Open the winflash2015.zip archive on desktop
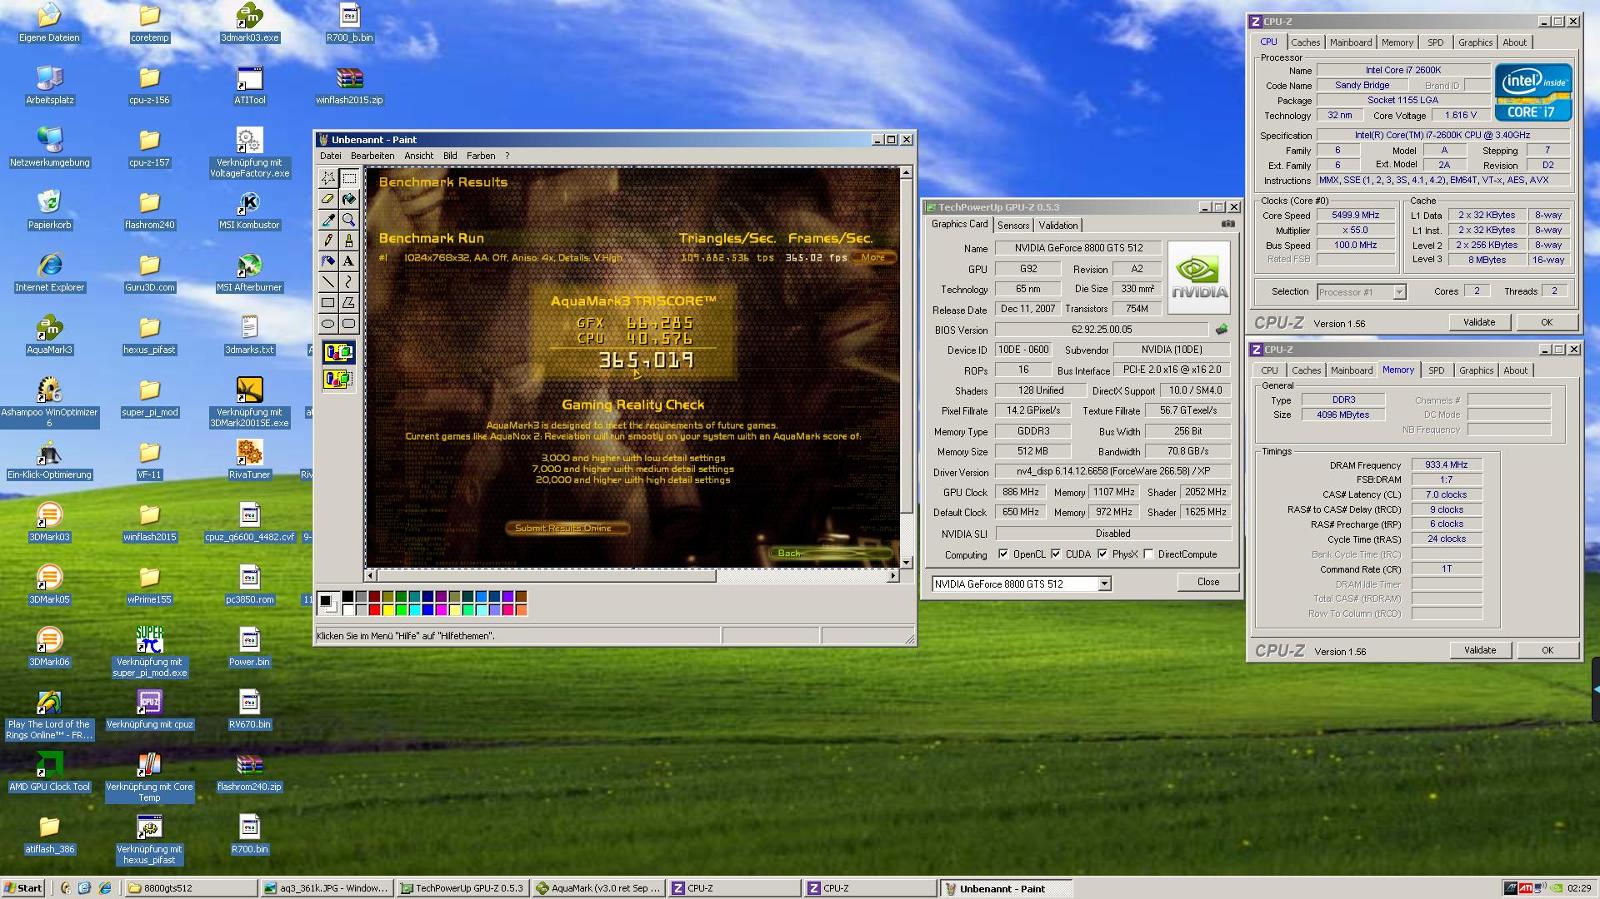1600x899 pixels. point(349,85)
